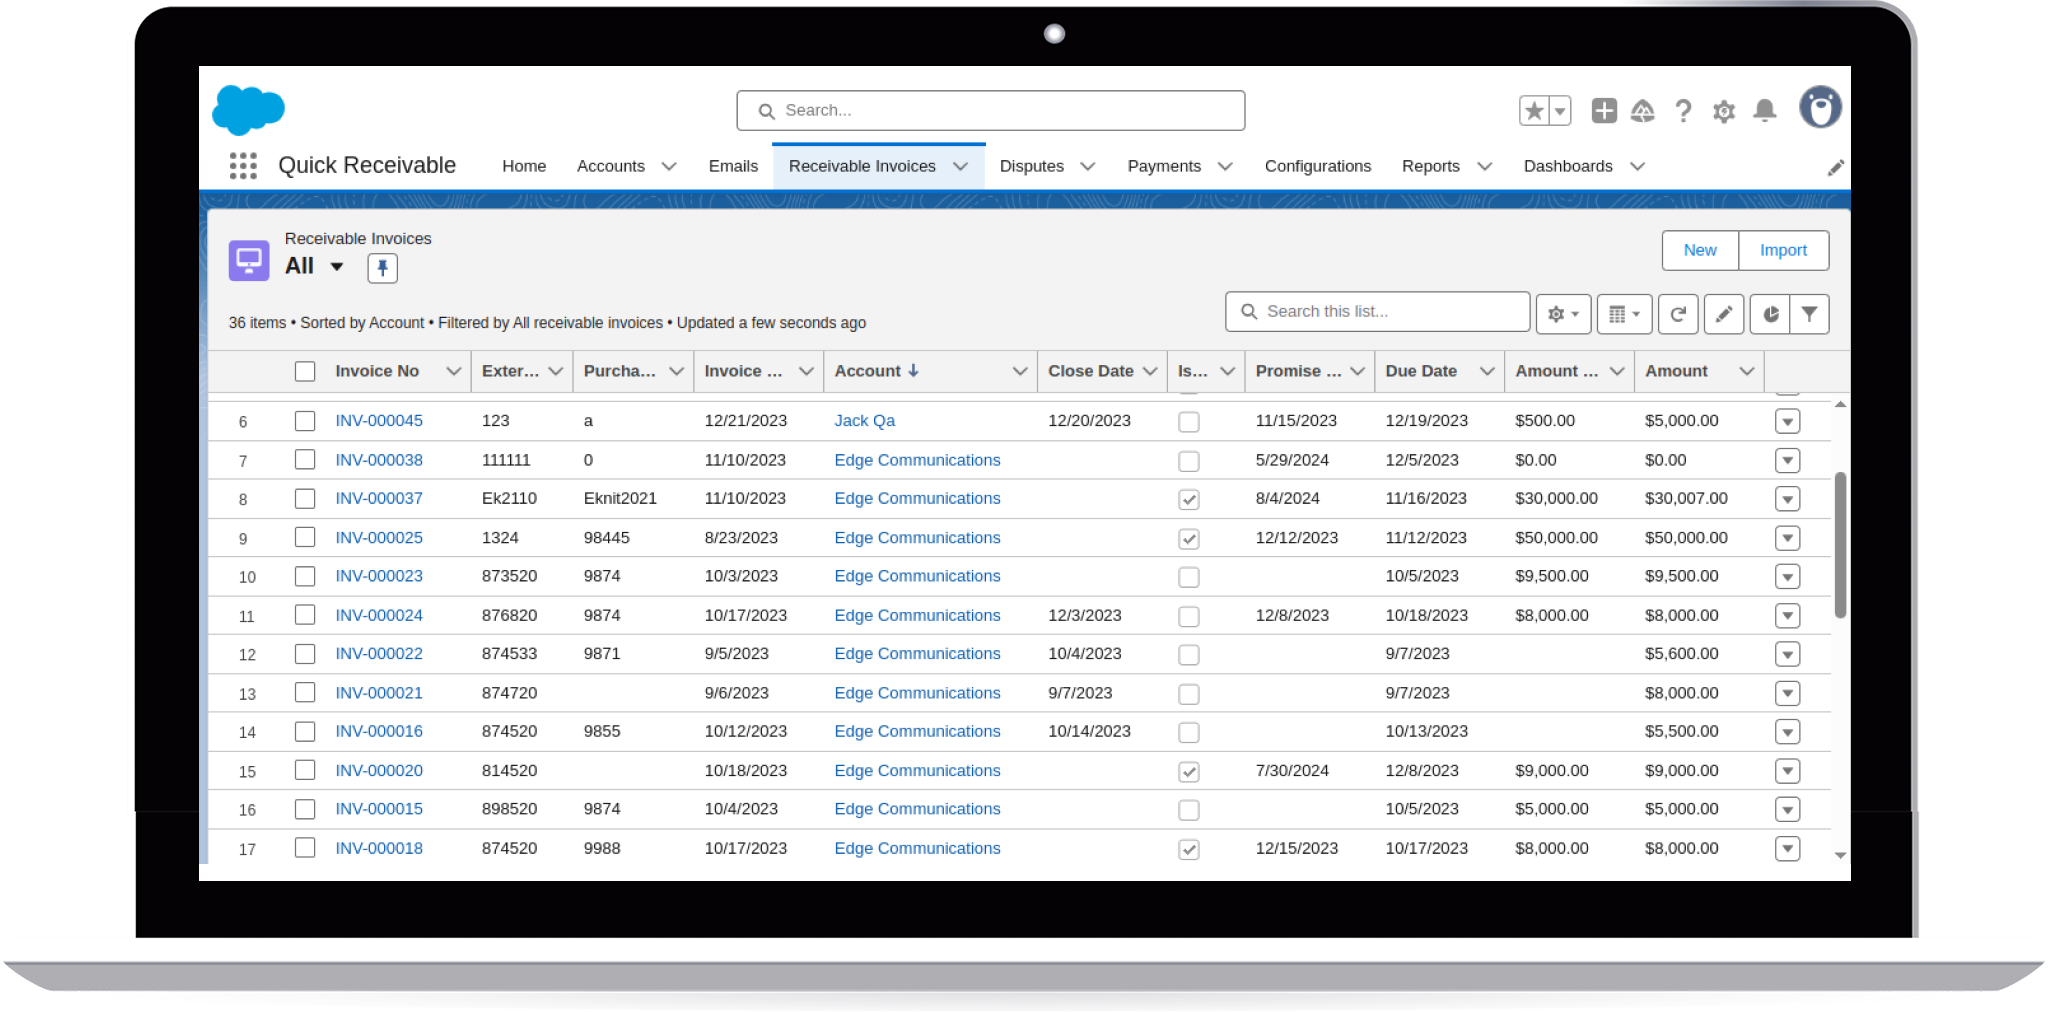2048x1012 pixels.
Task: Open inline edit with the pencil icon
Action: 1724,313
